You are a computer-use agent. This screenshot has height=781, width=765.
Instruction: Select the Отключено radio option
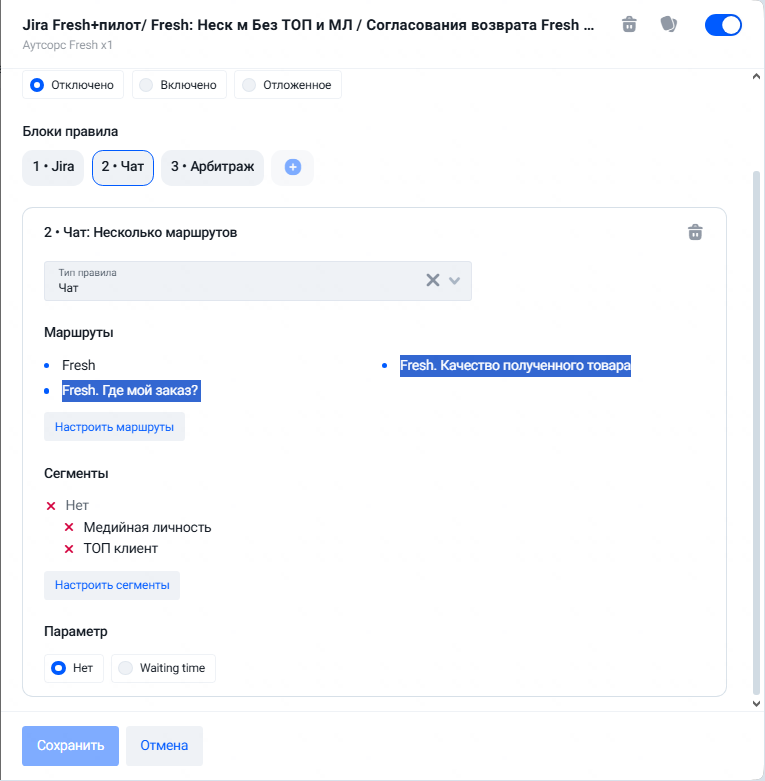[x=73, y=85]
